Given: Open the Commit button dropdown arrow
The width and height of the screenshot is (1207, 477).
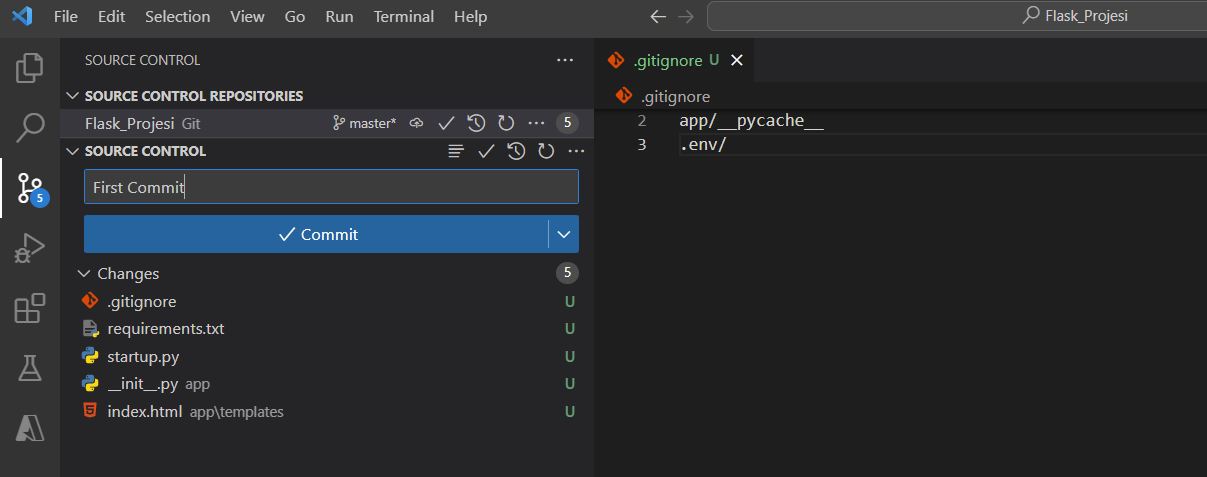Looking at the screenshot, I should click(564, 234).
